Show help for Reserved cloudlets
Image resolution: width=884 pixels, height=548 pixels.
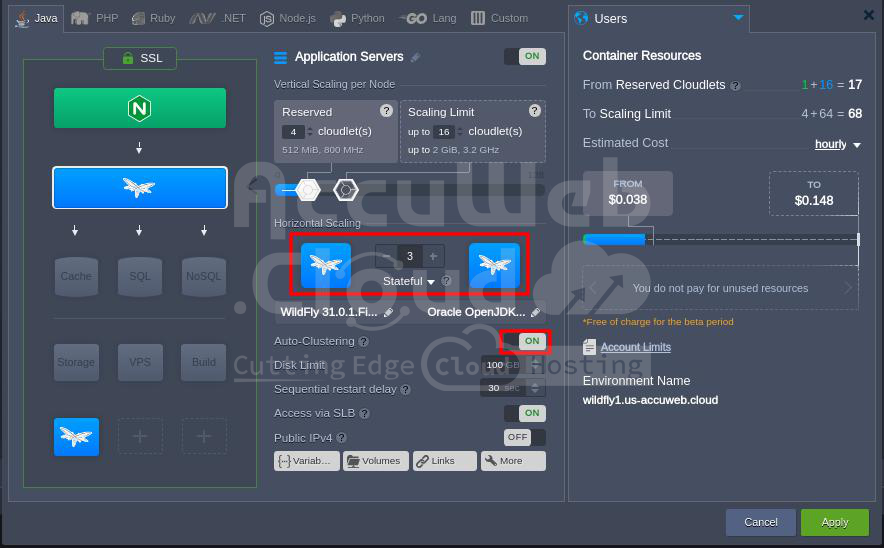[386, 111]
